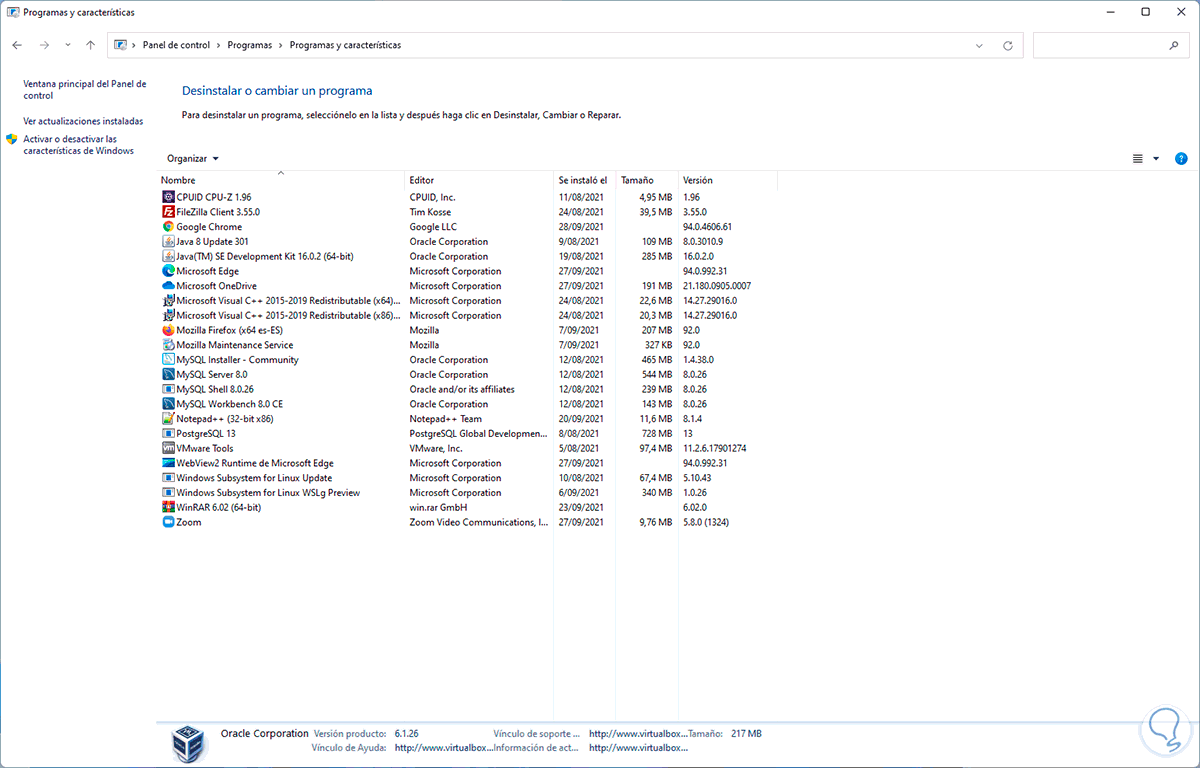Select the MySQL Installer - Community icon

point(168,360)
